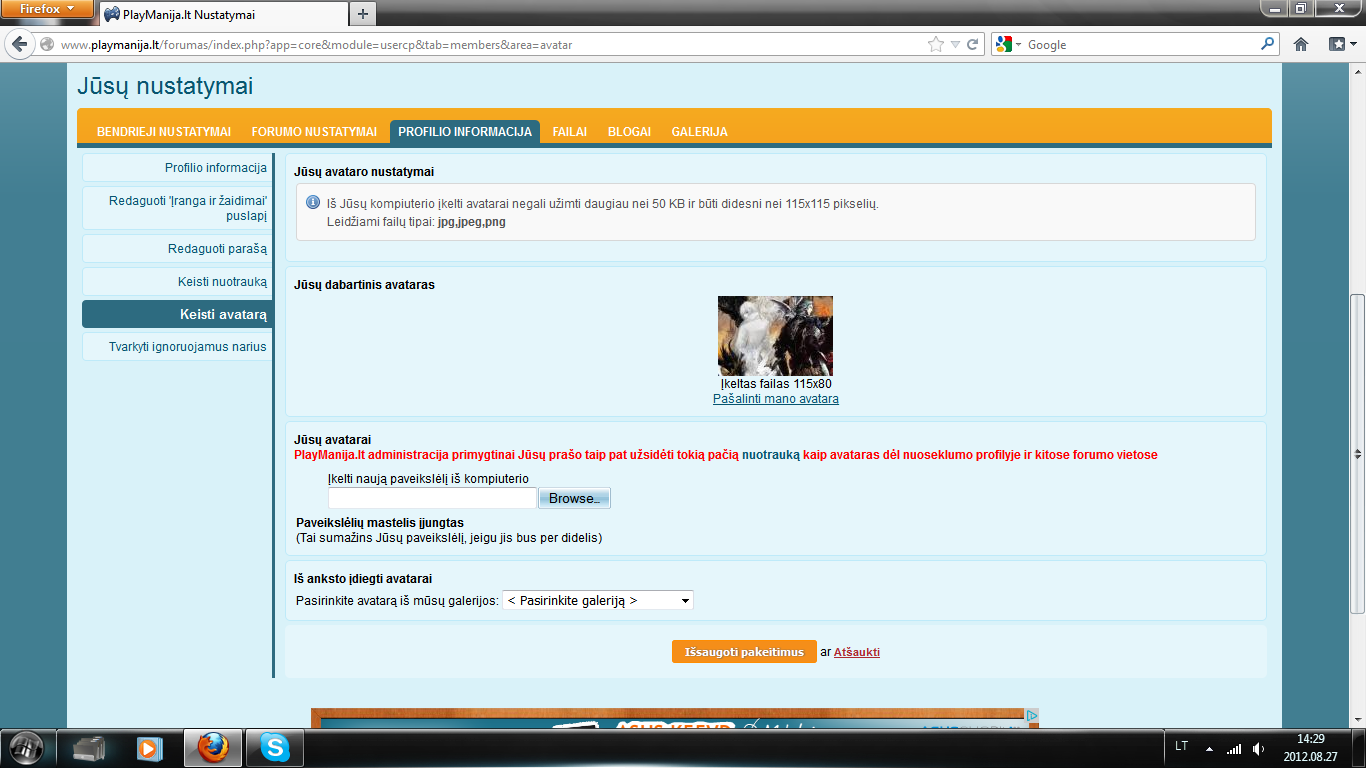Click the search magnifier icon

pyautogui.click(x=1268, y=44)
